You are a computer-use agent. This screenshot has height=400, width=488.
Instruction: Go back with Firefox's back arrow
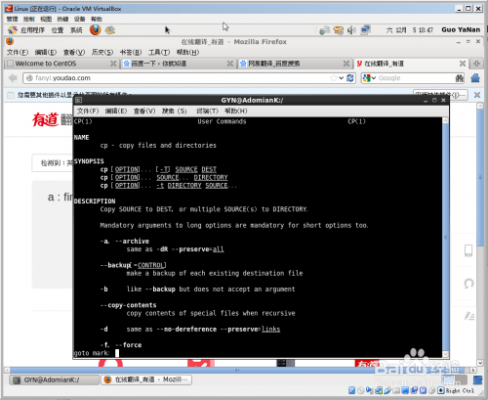click(13, 78)
